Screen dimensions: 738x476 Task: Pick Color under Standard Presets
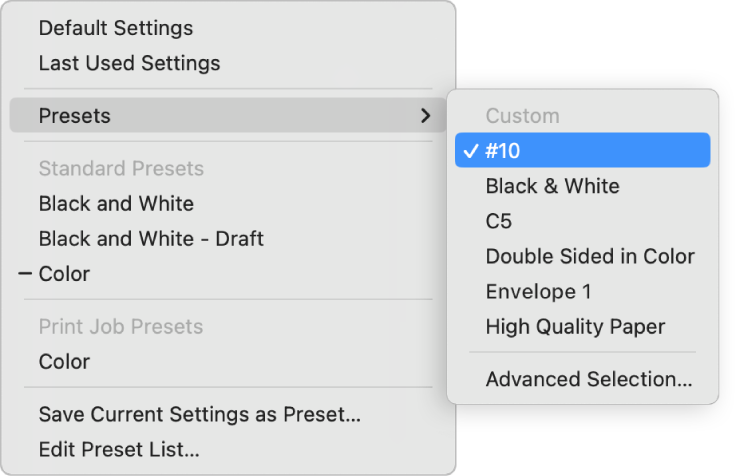(64, 274)
